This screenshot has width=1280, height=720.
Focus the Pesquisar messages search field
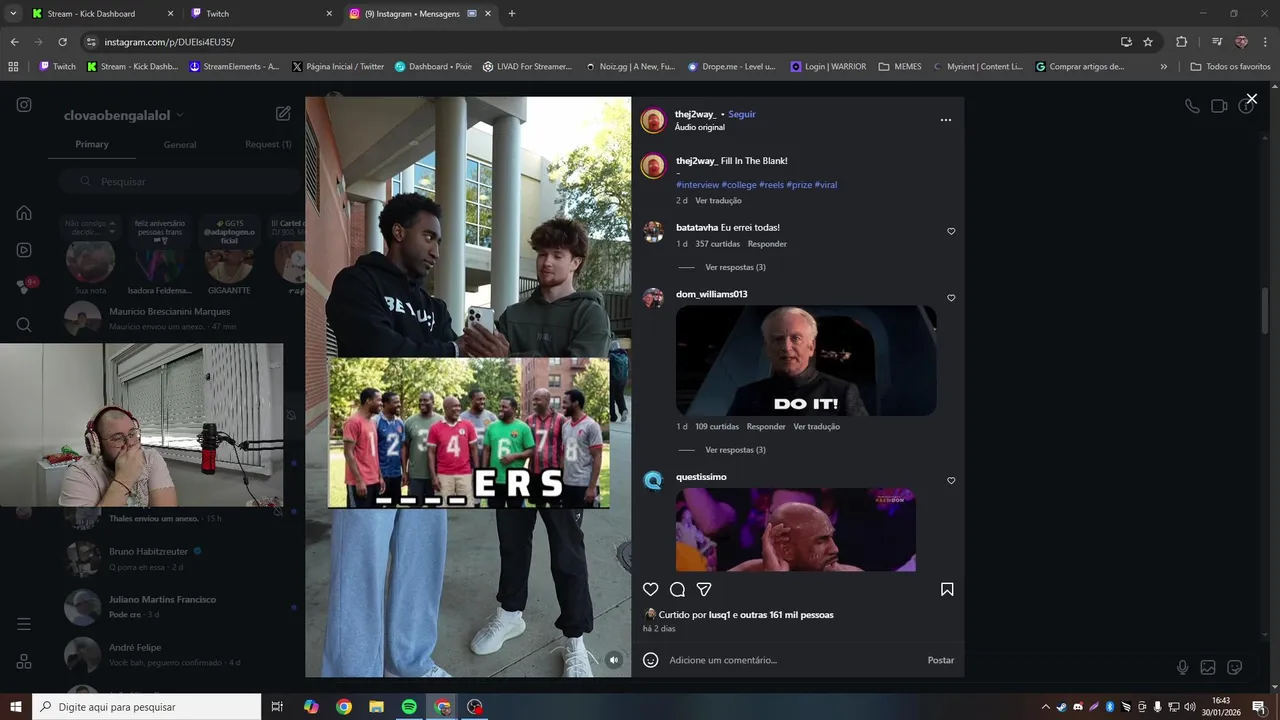click(180, 182)
